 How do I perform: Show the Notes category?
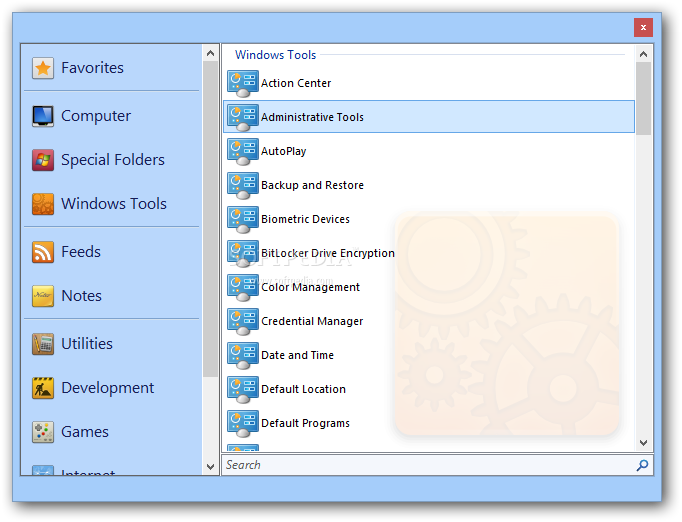[81, 296]
